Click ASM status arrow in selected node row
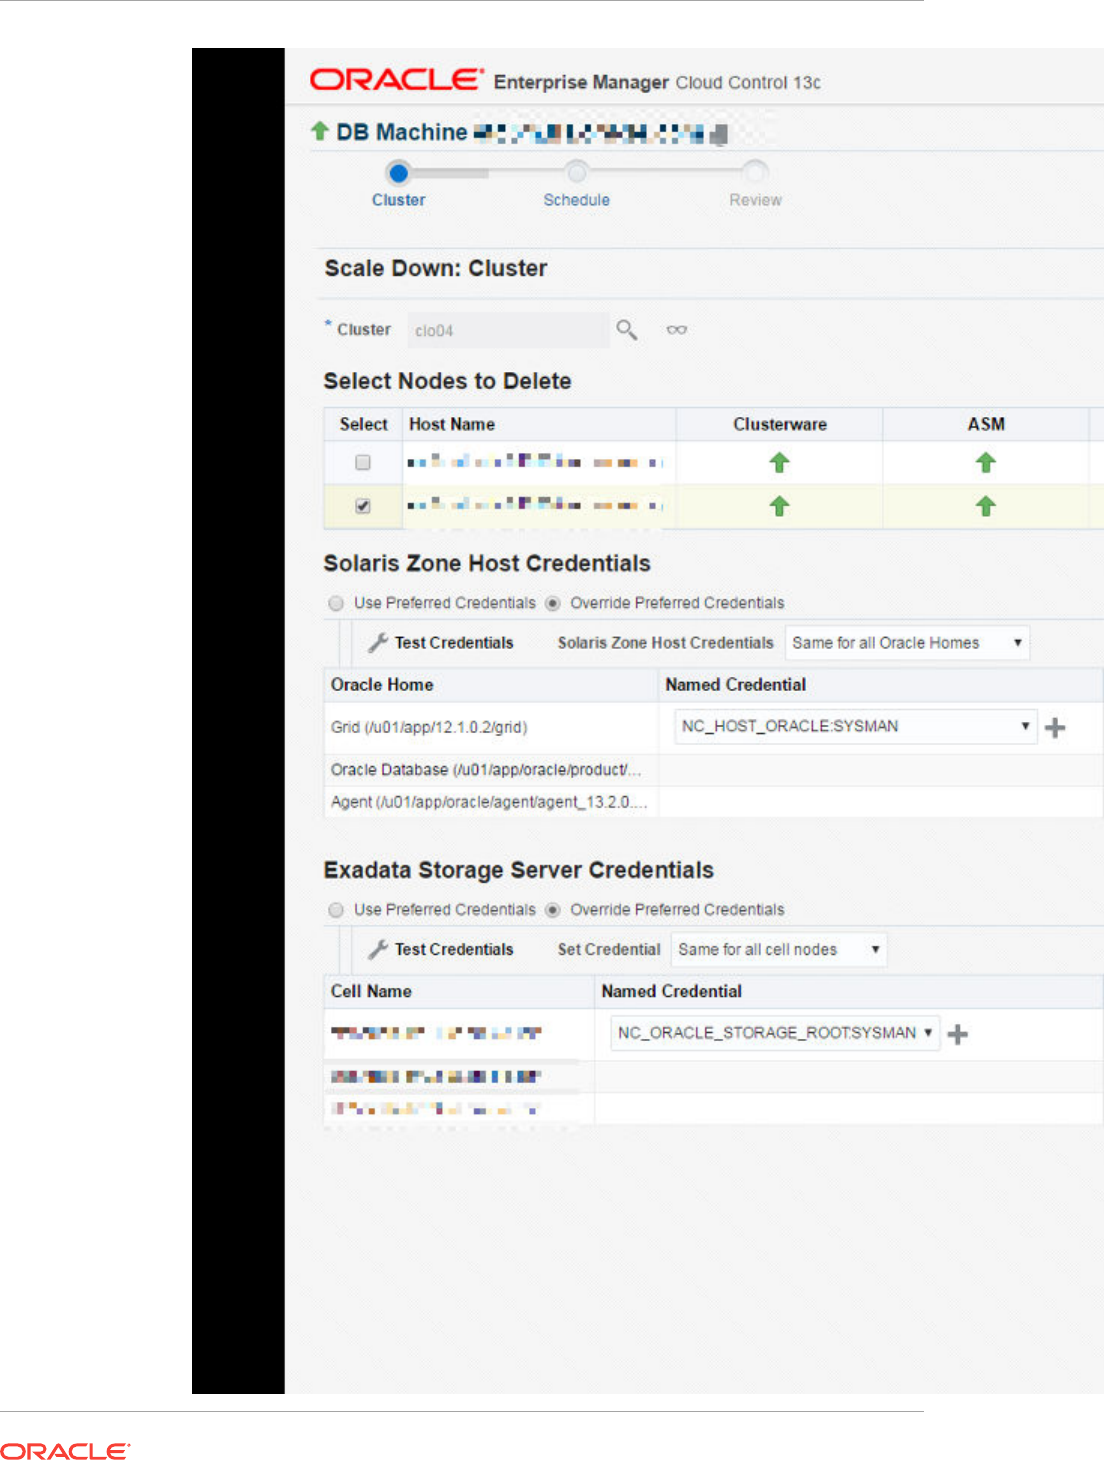This screenshot has height=1460, width=1104. [985, 507]
